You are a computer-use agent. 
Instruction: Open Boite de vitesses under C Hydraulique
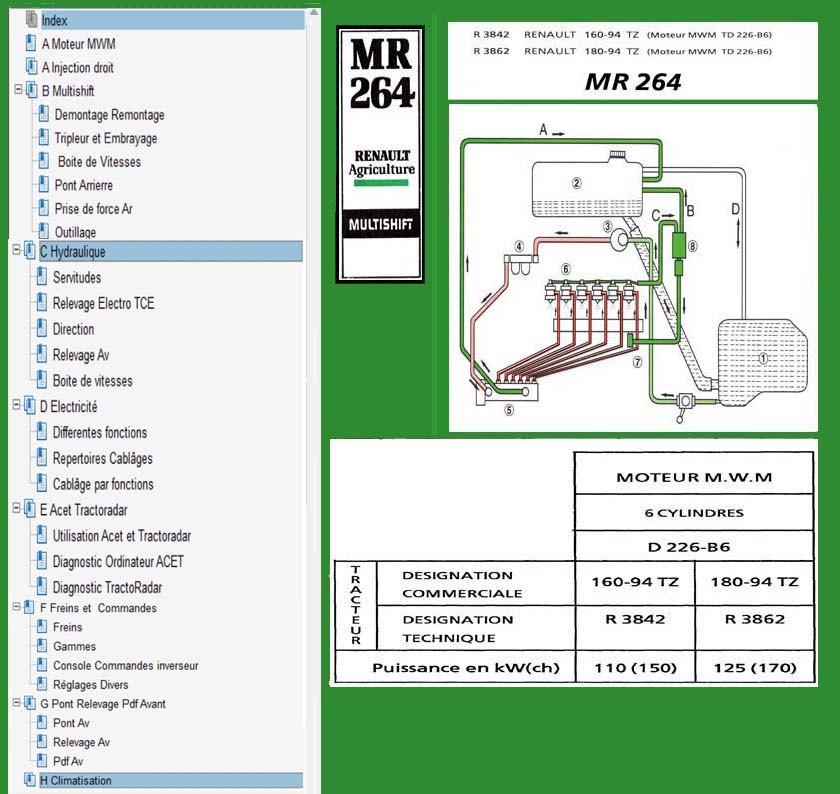[x=93, y=381]
